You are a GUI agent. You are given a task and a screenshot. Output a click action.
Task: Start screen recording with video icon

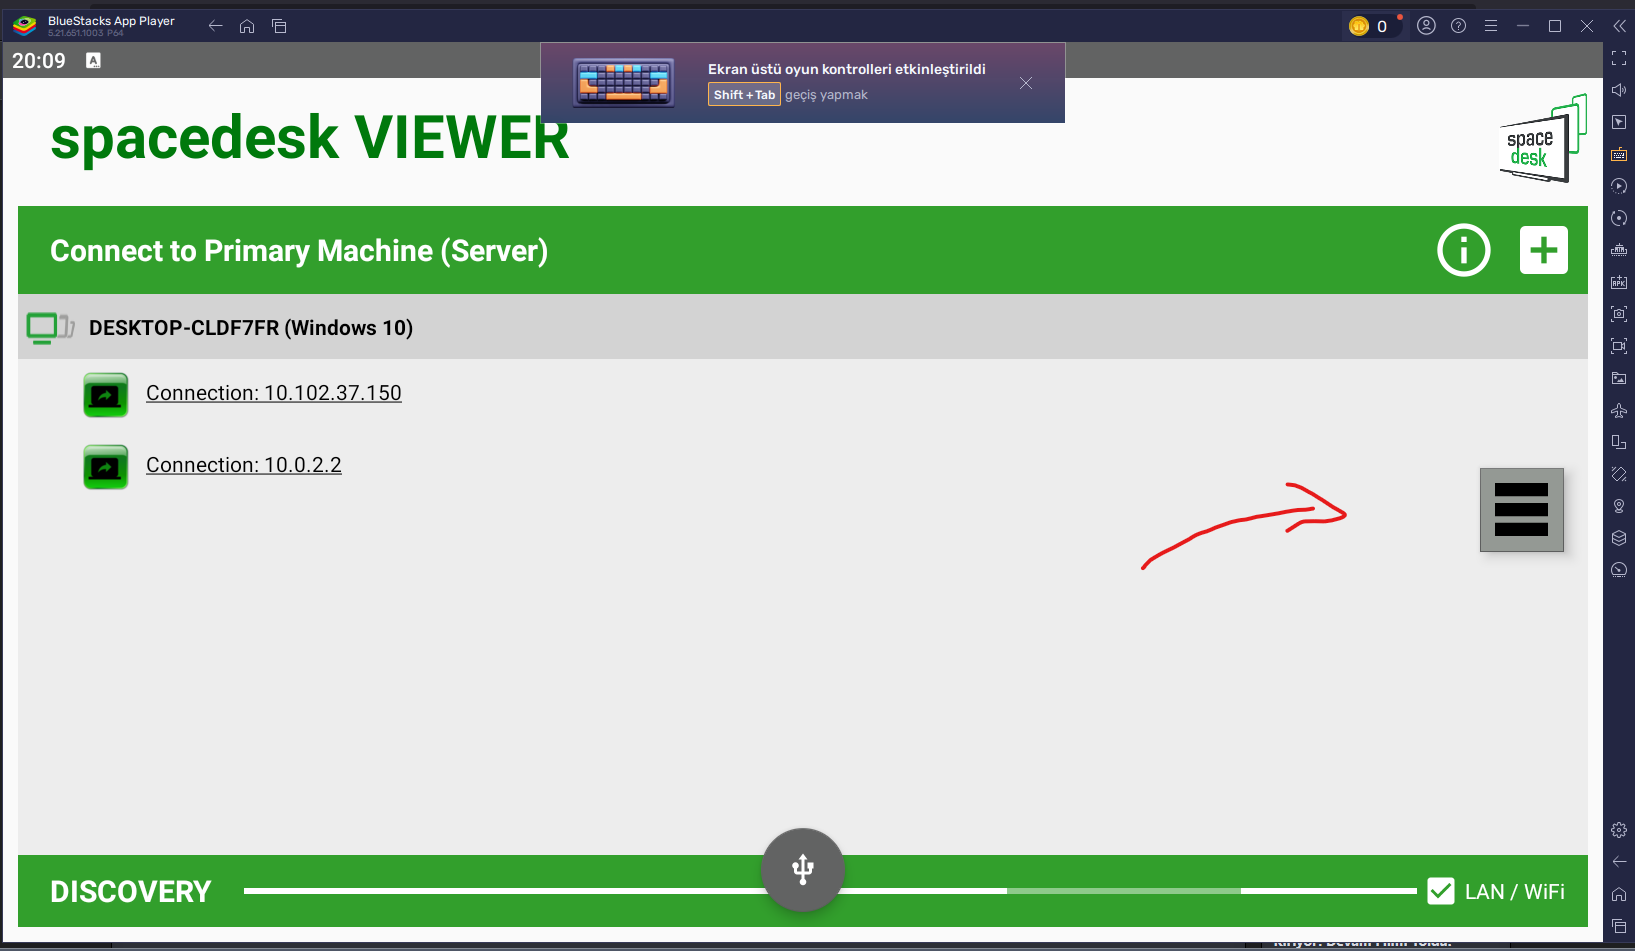pyautogui.click(x=1619, y=346)
